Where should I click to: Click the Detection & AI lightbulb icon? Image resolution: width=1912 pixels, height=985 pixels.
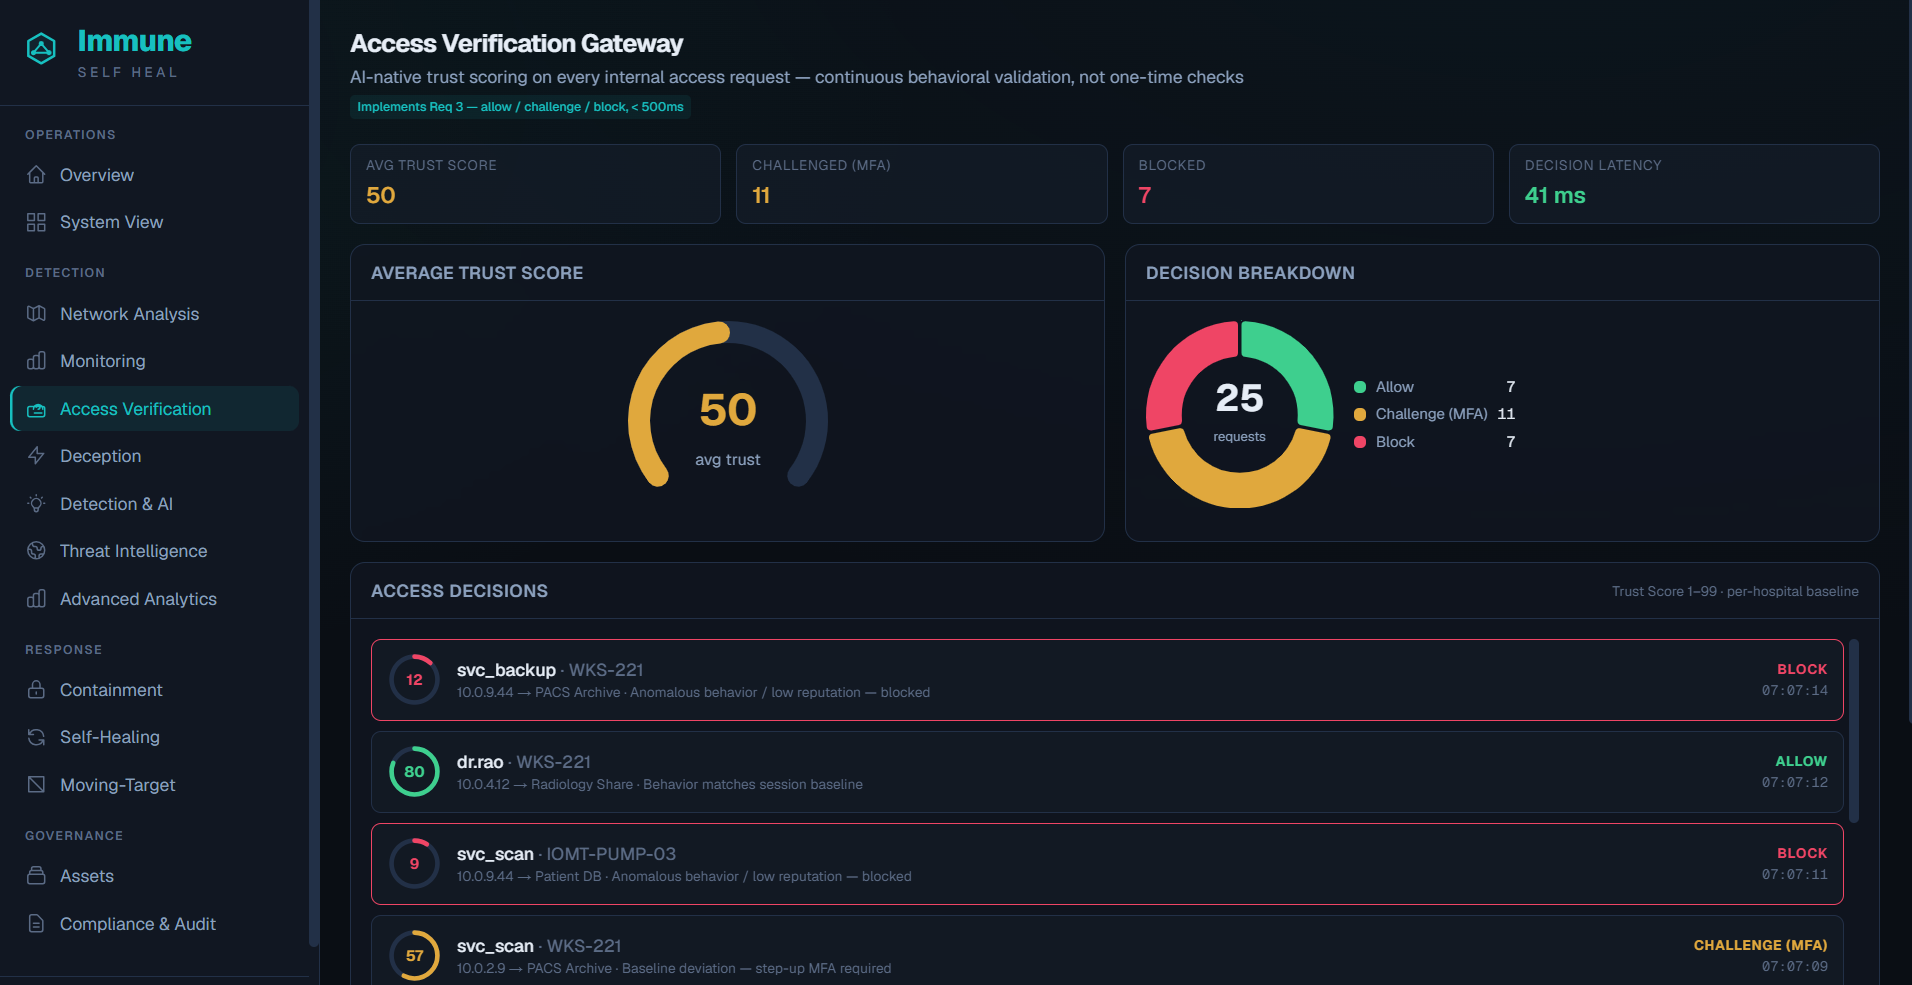[x=36, y=504]
